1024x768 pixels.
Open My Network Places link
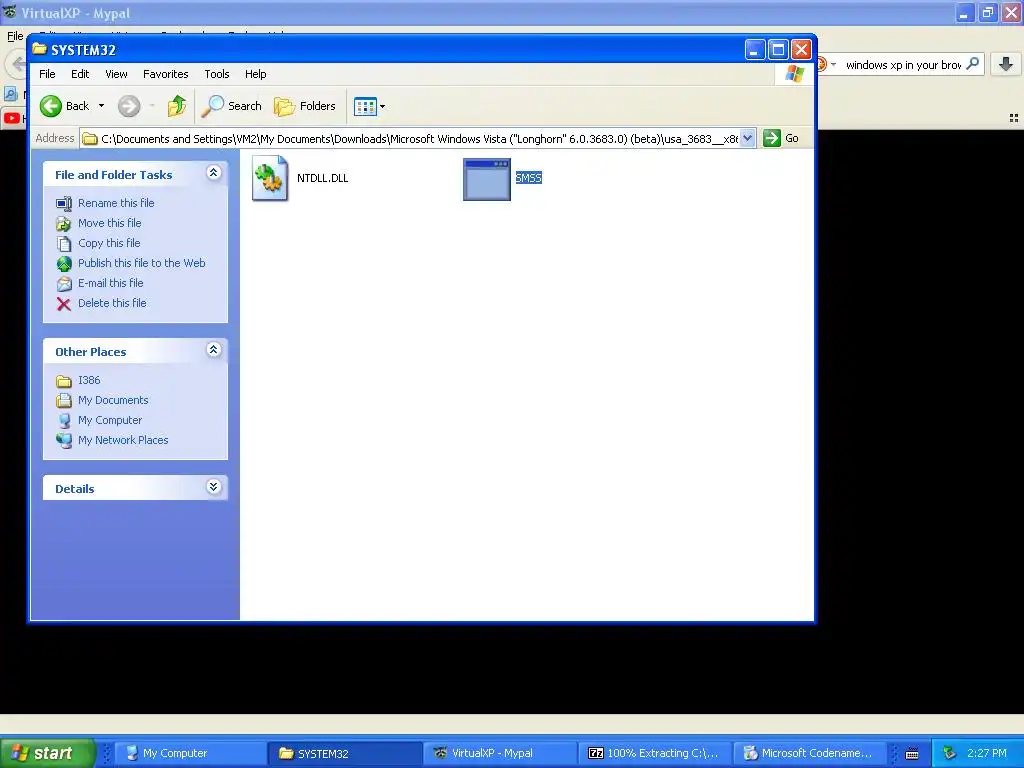pyautogui.click(x=123, y=440)
